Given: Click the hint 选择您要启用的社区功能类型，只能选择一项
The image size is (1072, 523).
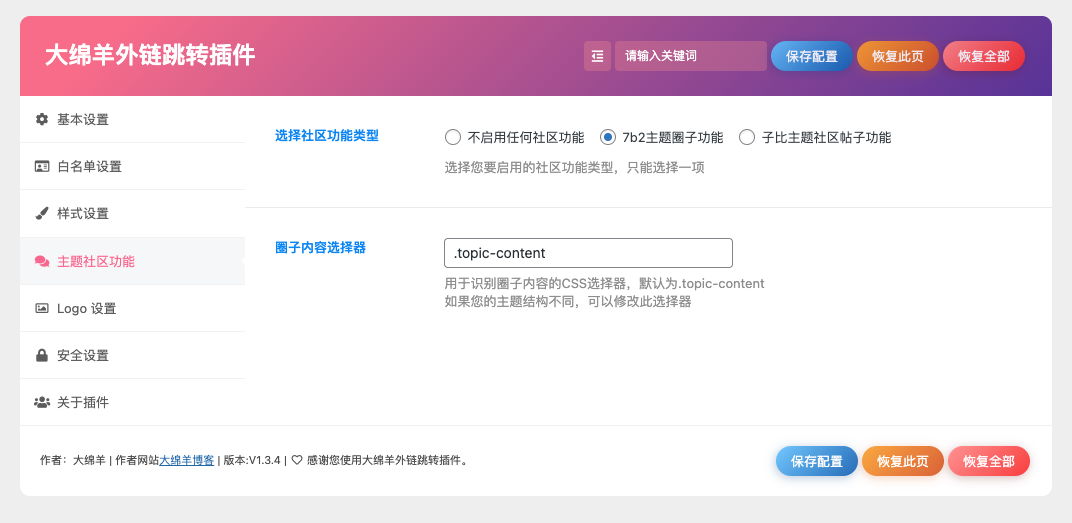Looking at the screenshot, I should 574,167.
